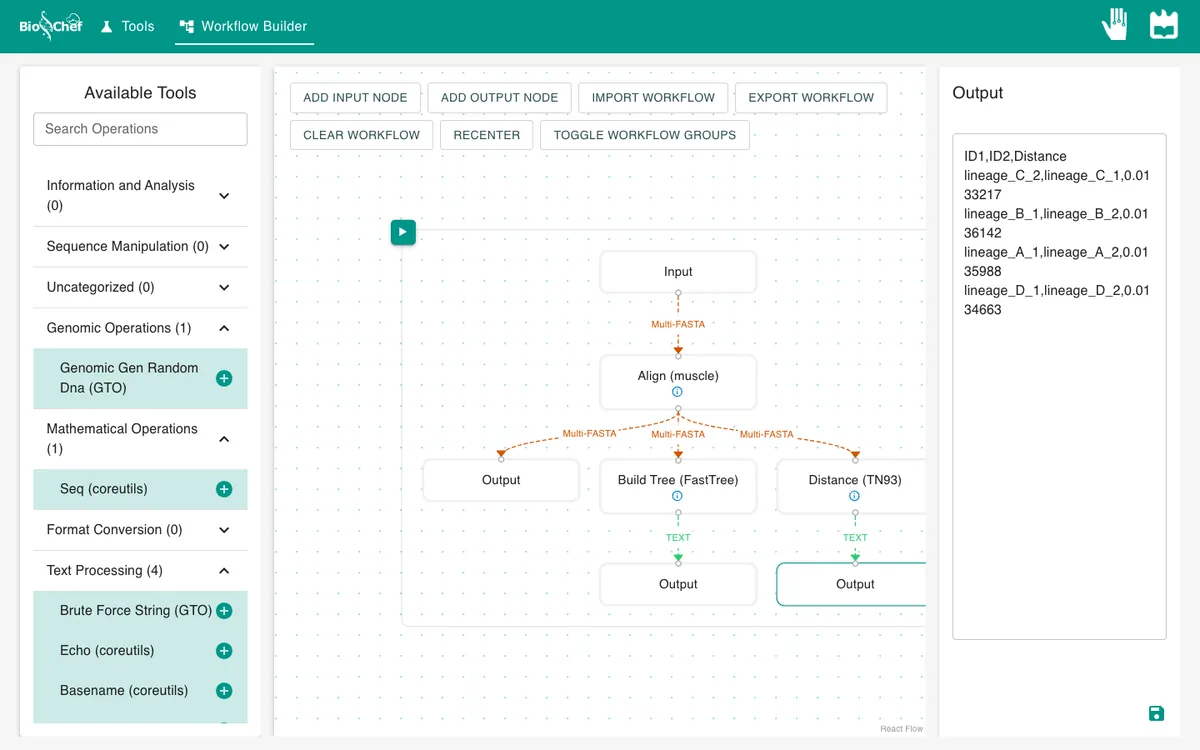1200x750 pixels.
Task: Switch to the Tools tab
Action: coord(127,26)
